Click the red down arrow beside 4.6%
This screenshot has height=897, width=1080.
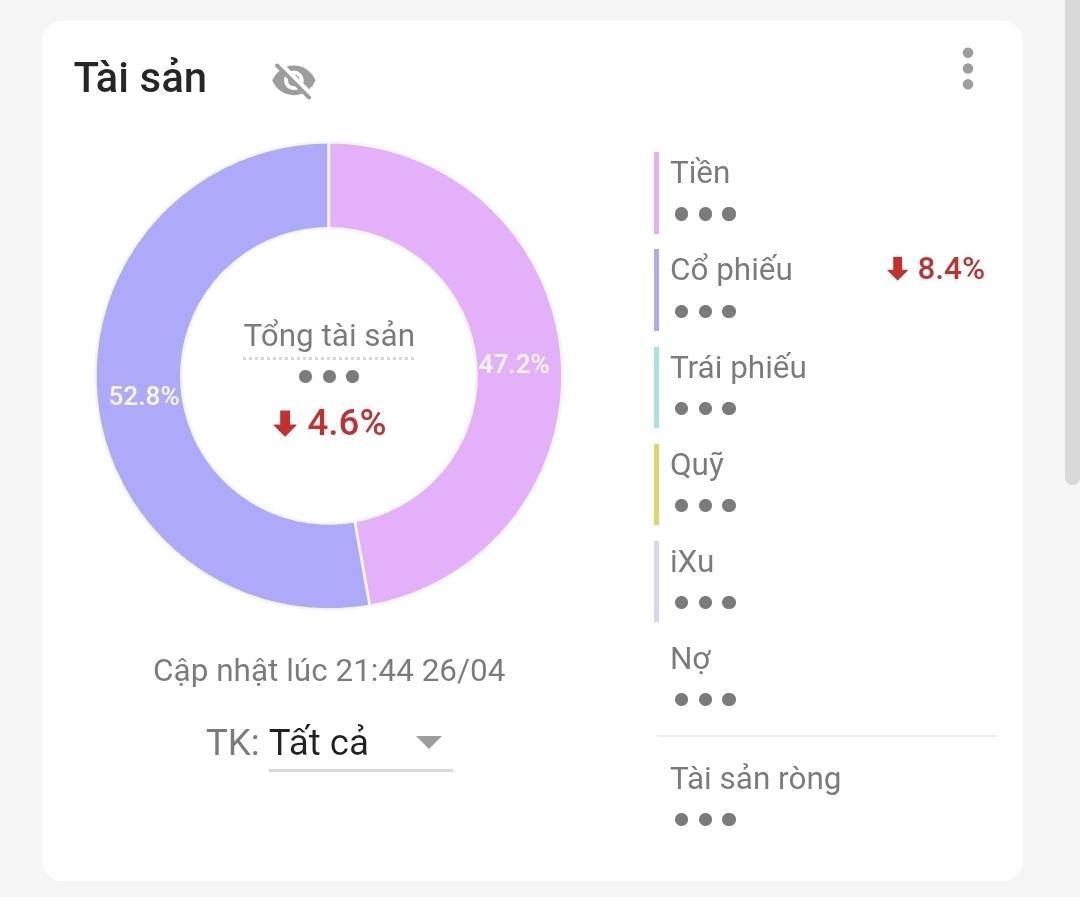coord(285,425)
